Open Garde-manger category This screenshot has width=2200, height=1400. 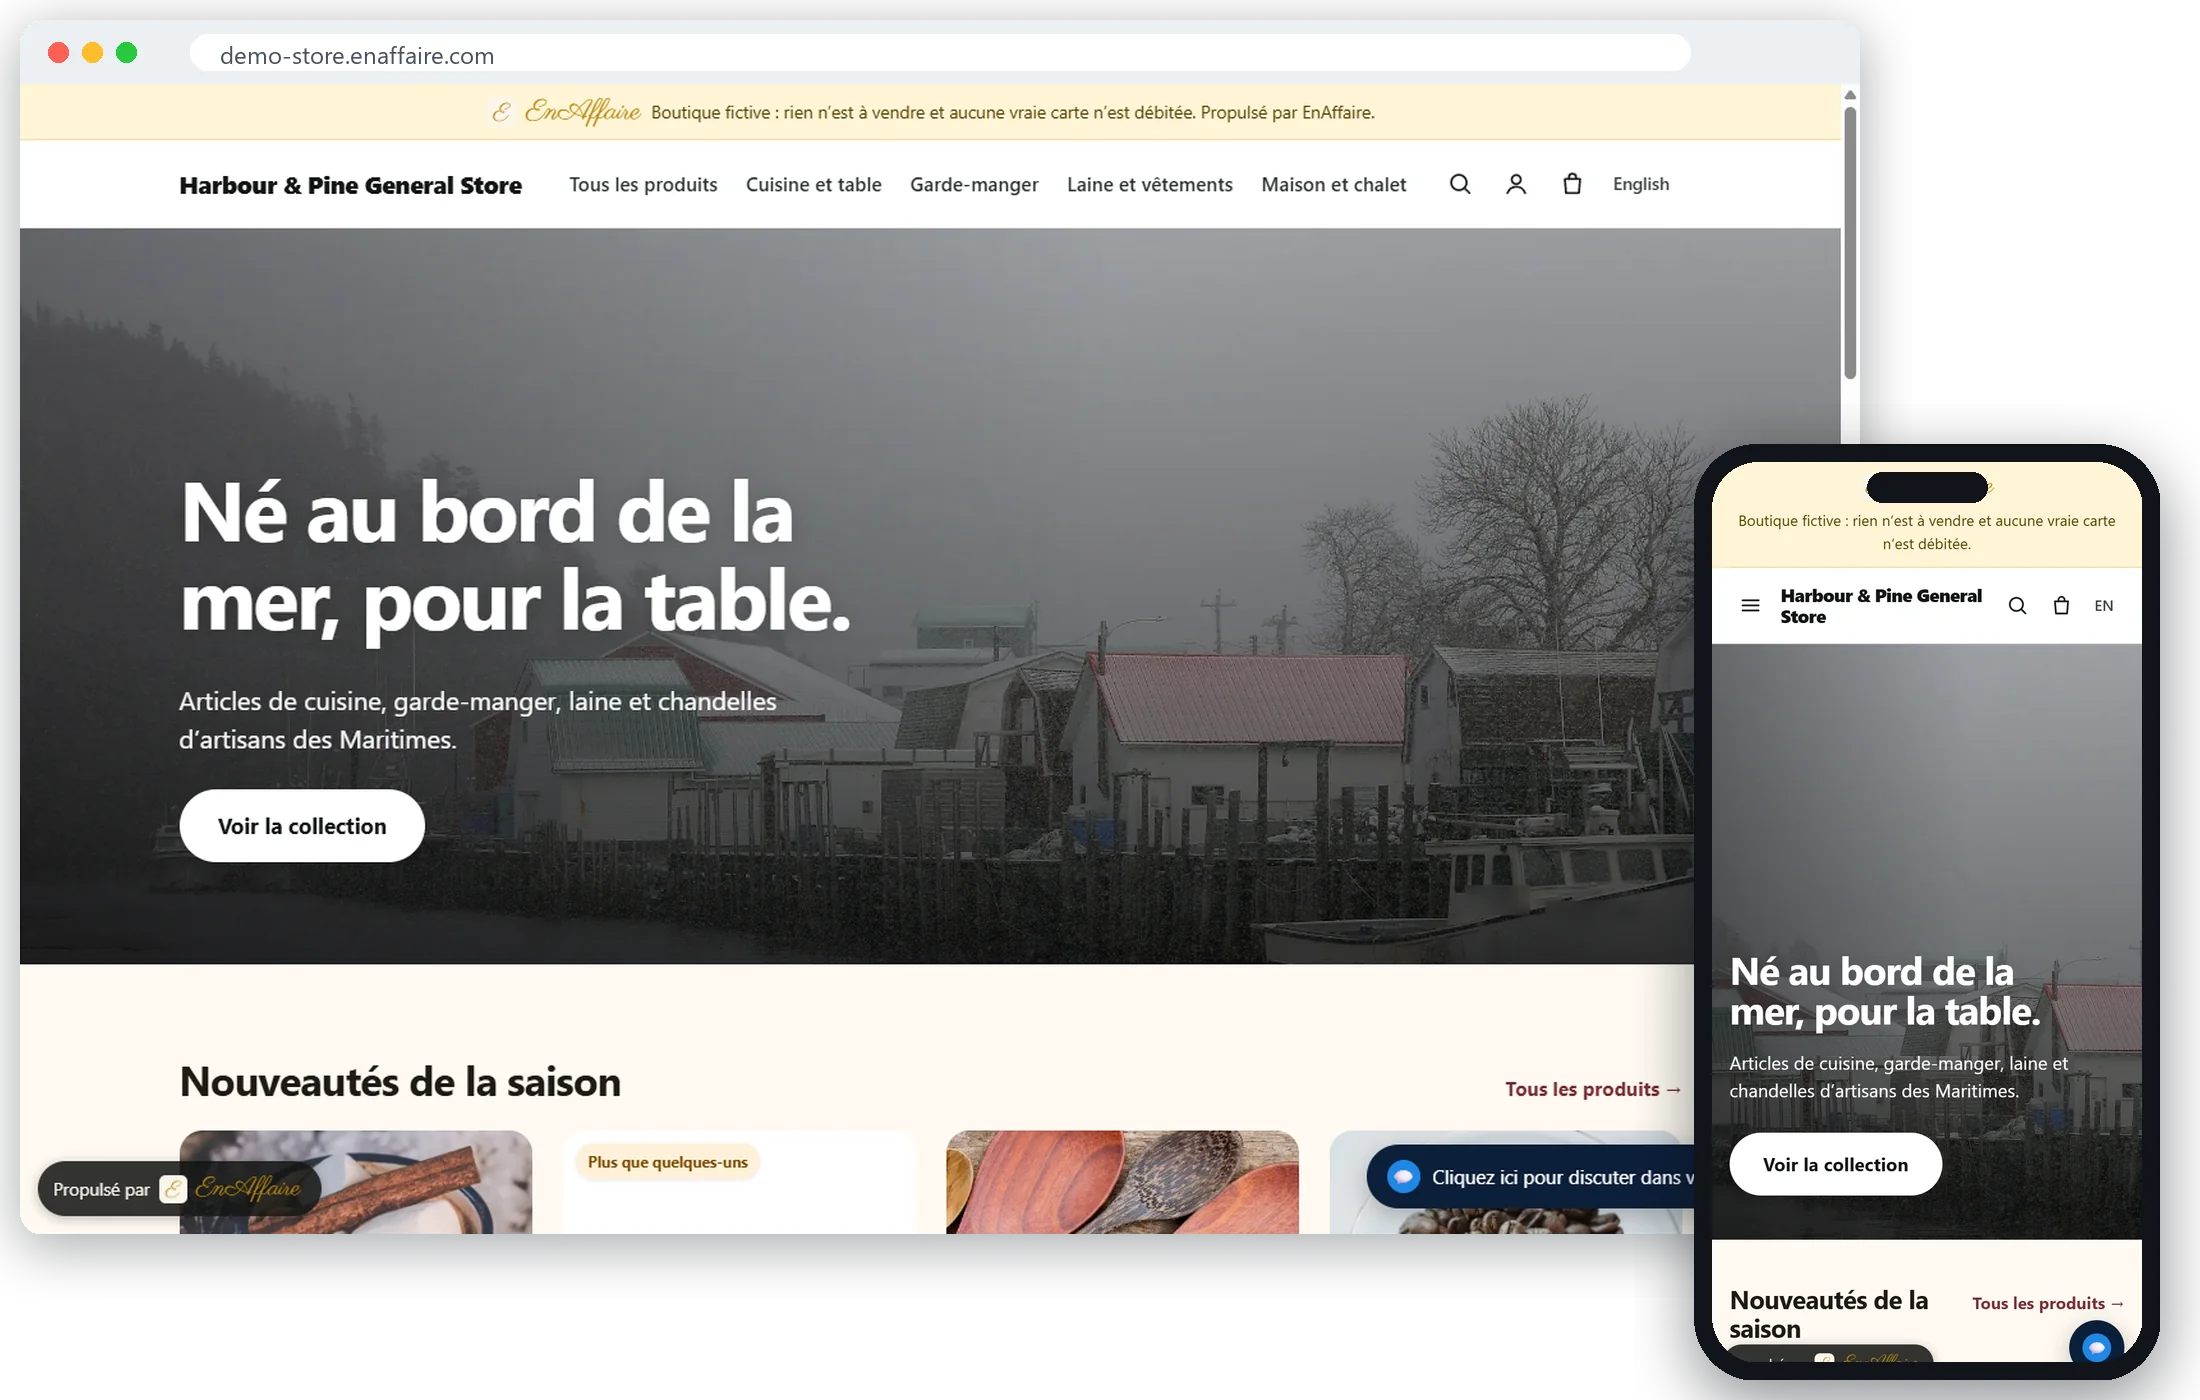coord(974,185)
